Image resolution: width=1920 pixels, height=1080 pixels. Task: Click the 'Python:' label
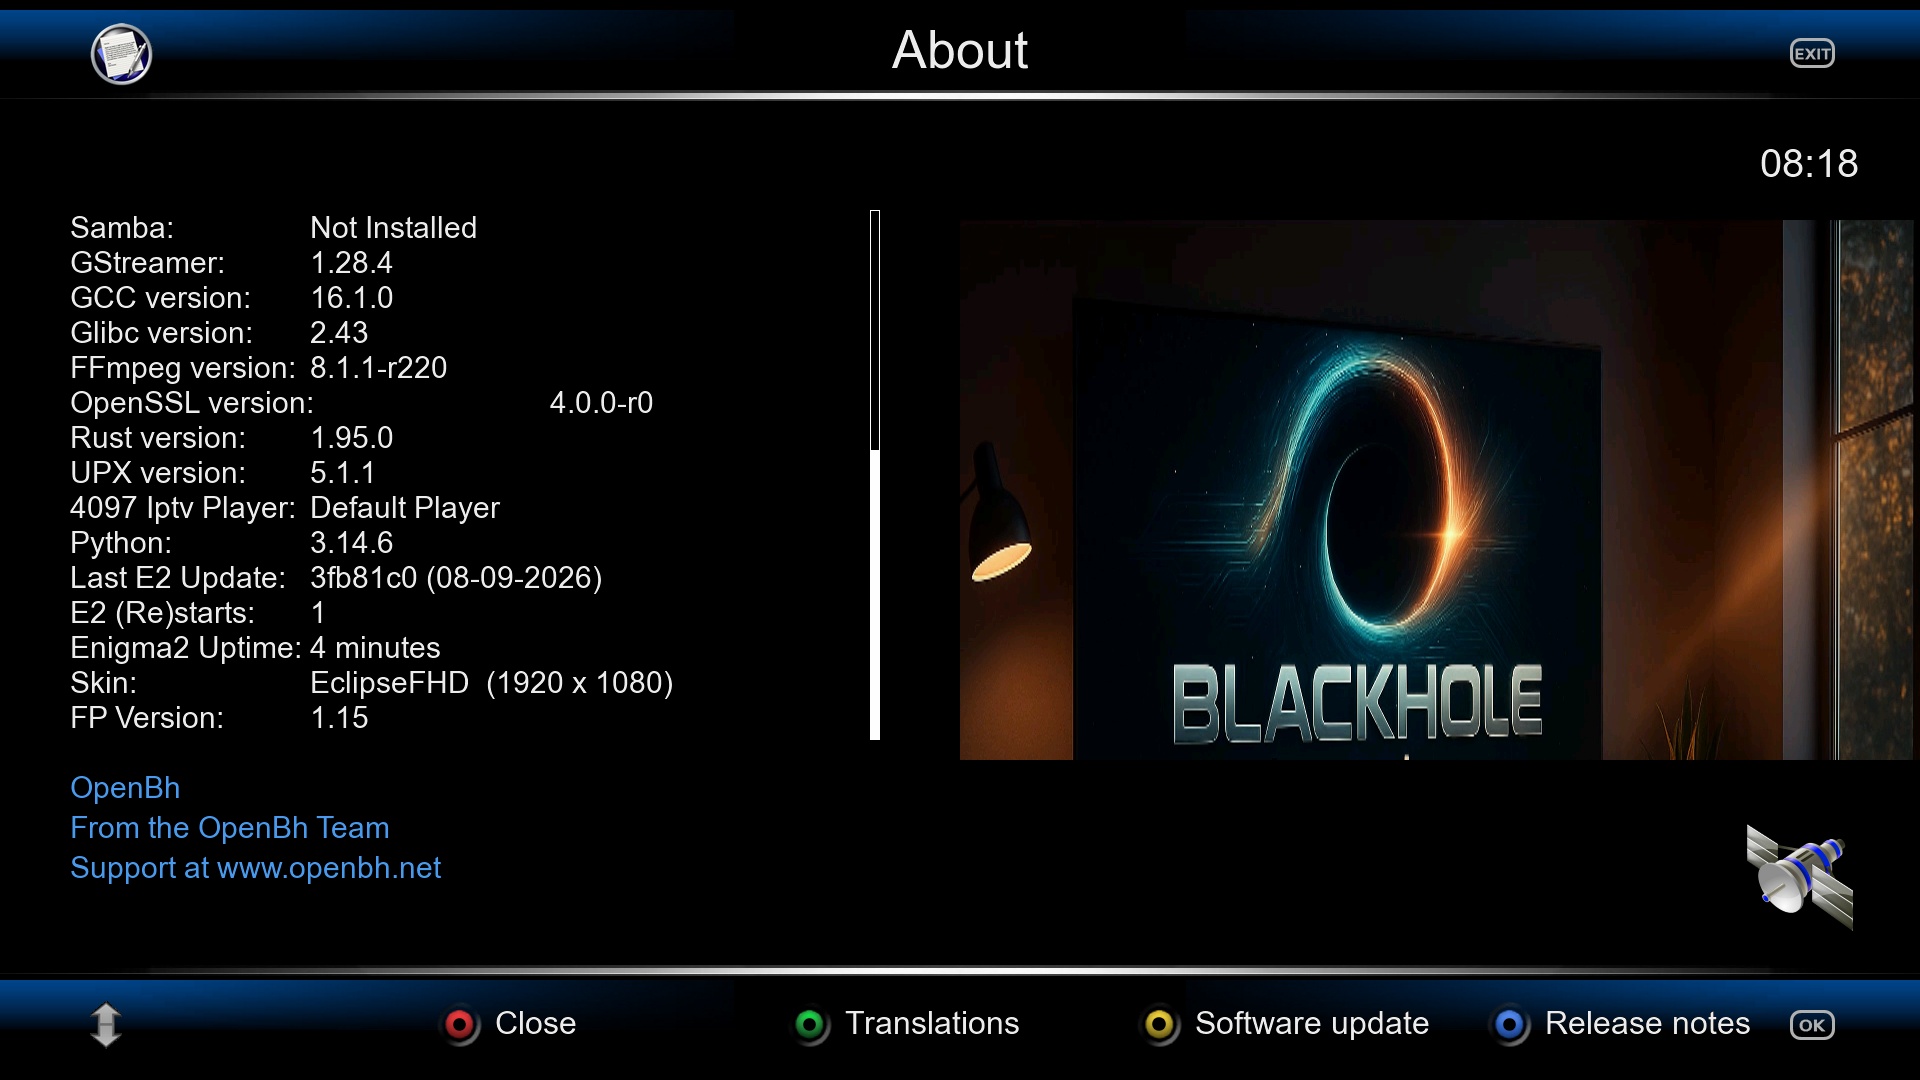pos(121,544)
